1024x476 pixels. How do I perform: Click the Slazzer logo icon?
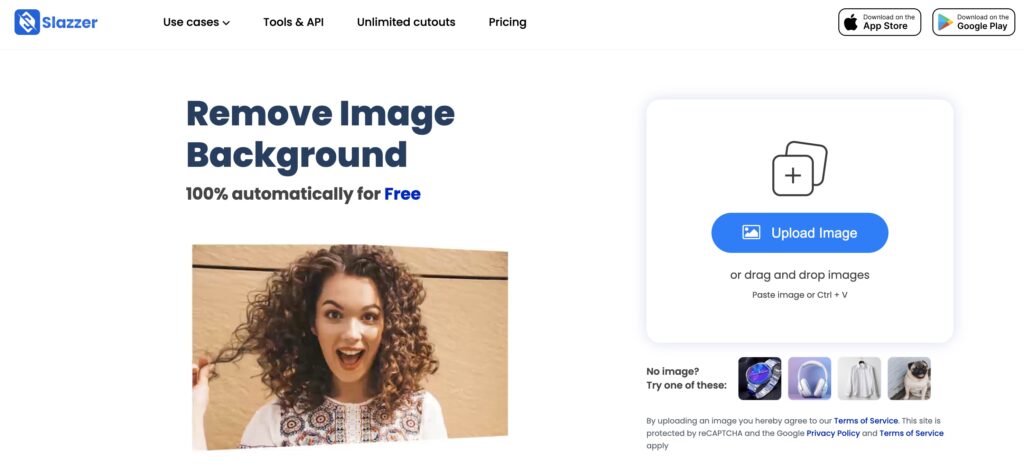tap(27, 22)
